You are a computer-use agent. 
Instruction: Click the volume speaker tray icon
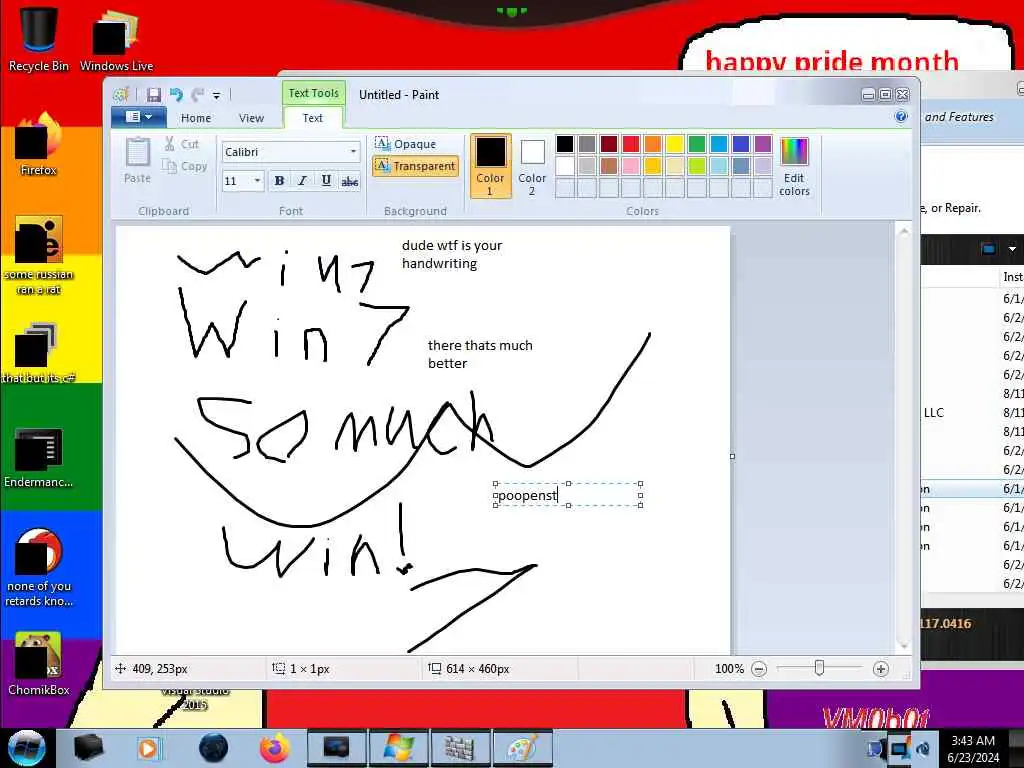tap(924, 748)
